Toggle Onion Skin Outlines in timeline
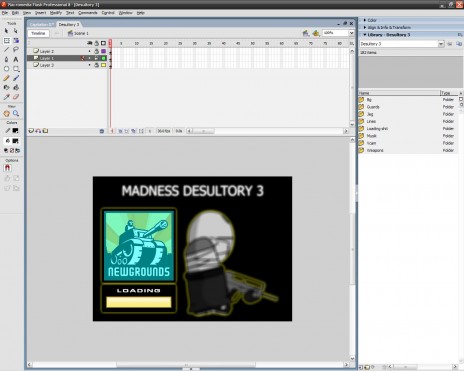The image size is (464, 371). (126, 131)
